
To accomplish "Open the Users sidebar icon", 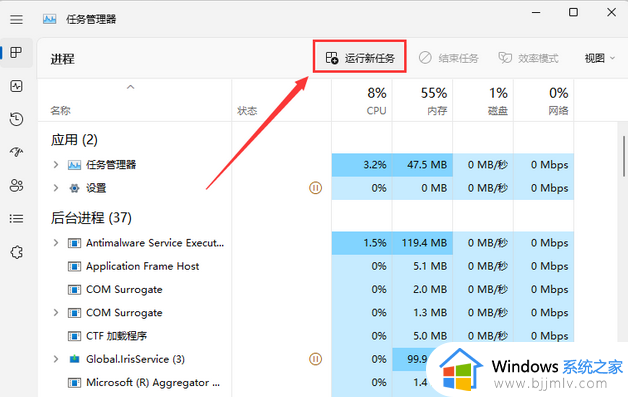I will (x=16, y=185).
